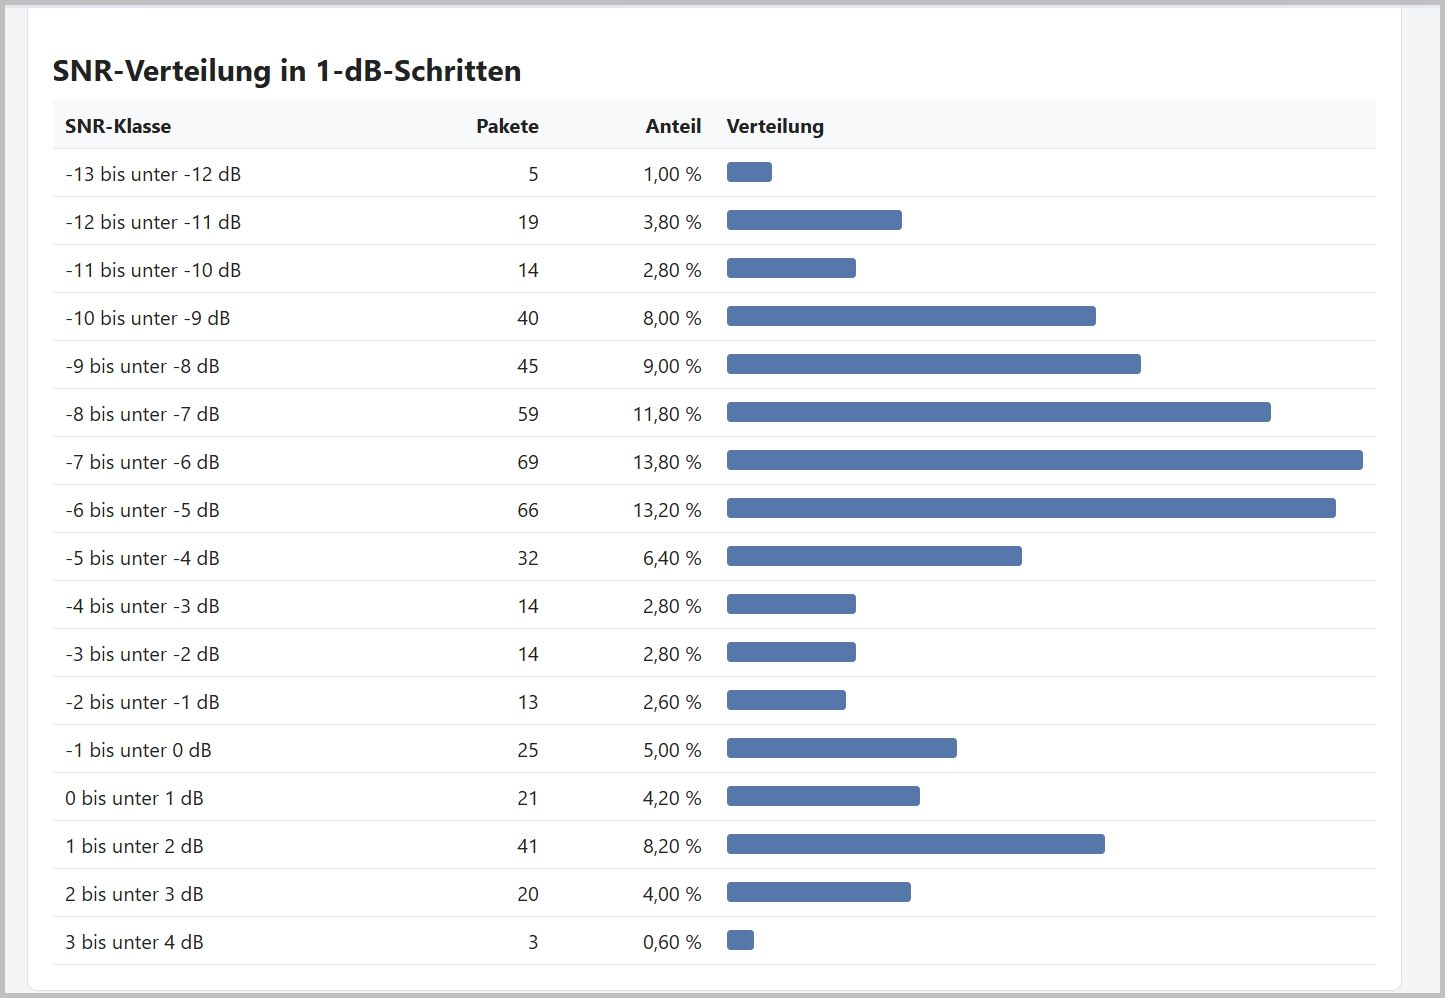This screenshot has width=1445, height=998.
Task: Click the SNR-Verteilung in 1-dB-Schritten heading
Action: (287, 71)
